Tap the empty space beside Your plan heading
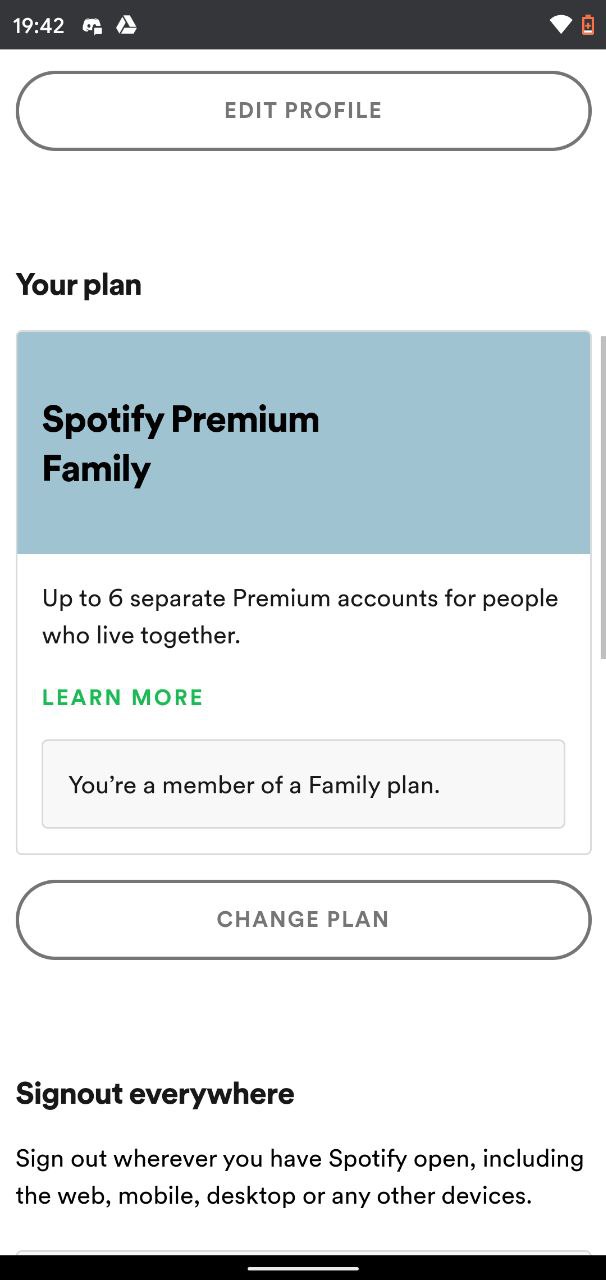Image resolution: width=606 pixels, height=1280 pixels. [x=370, y=285]
